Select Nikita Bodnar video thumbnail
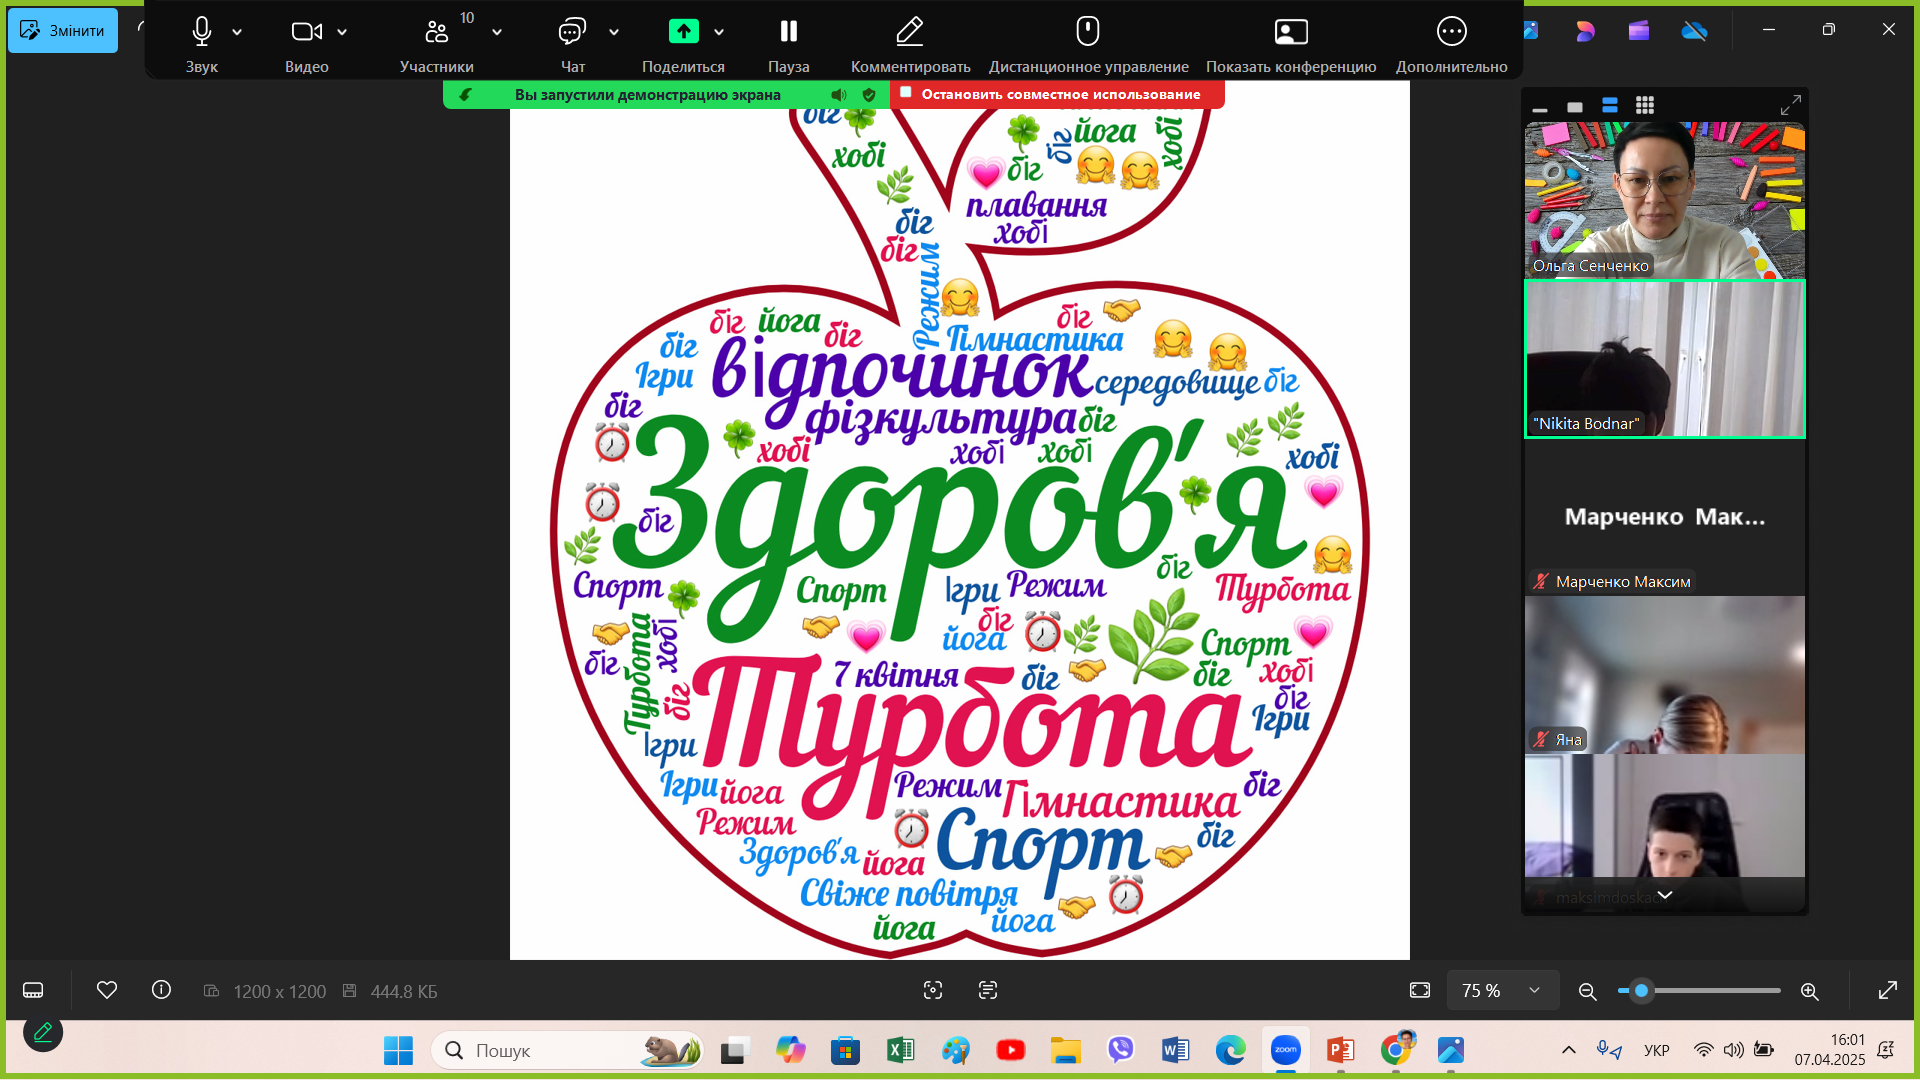This screenshot has height=1080, width=1920. [1665, 359]
